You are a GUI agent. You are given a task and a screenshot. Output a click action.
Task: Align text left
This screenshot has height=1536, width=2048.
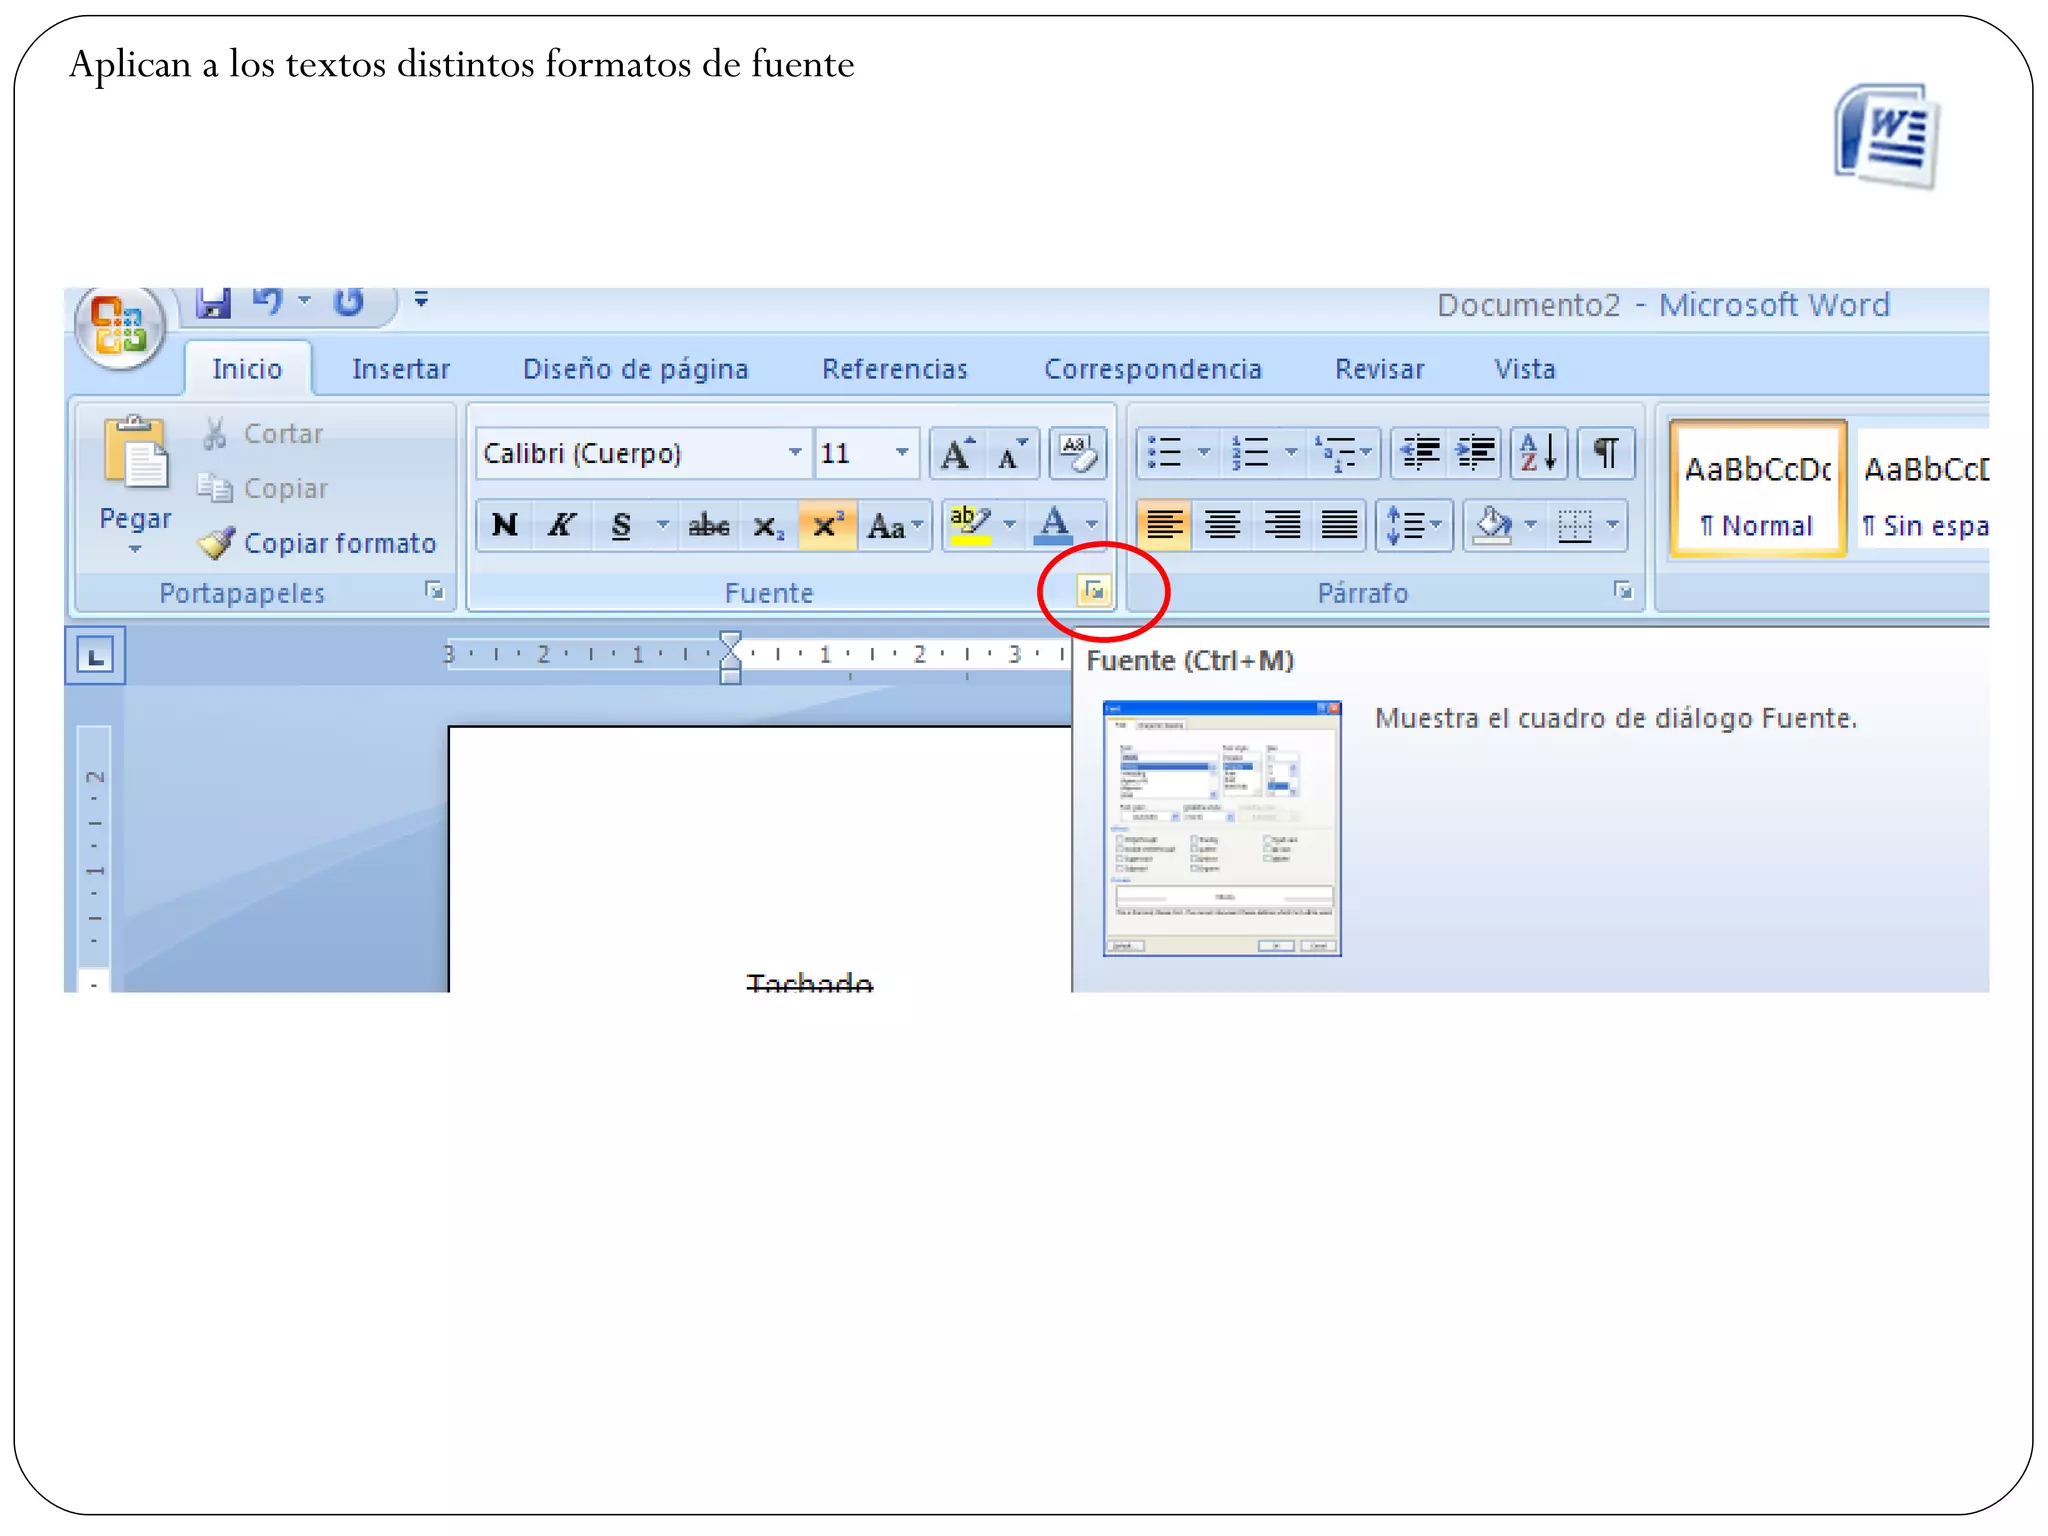coord(1164,525)
